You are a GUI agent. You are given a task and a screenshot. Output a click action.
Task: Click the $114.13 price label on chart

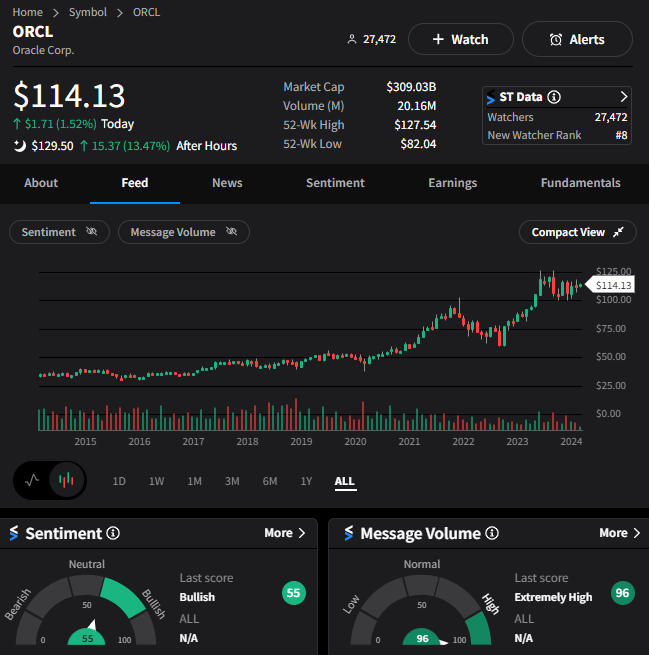pyautogui.click(x=611, y=285)
